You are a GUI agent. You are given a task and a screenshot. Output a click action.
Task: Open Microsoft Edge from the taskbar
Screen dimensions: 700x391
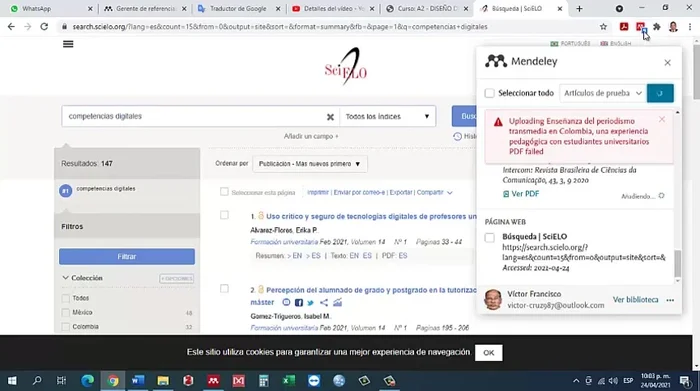[x=88, y=381]
